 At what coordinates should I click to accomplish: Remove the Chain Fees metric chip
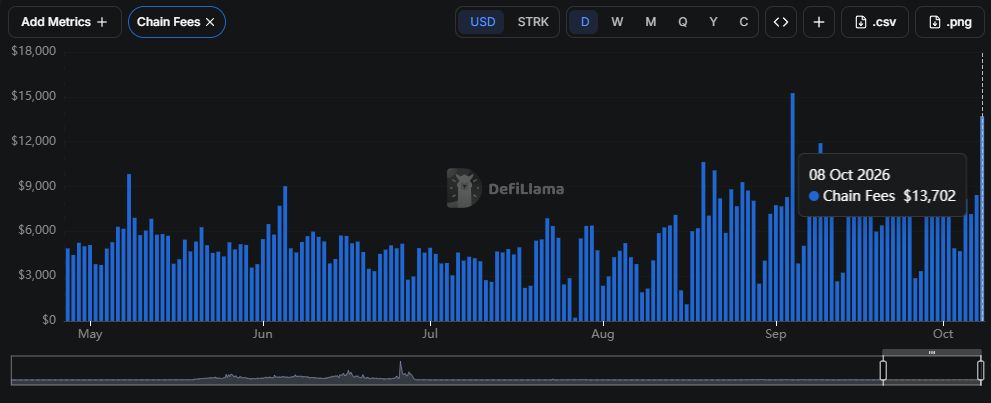(x=210, y=22)
